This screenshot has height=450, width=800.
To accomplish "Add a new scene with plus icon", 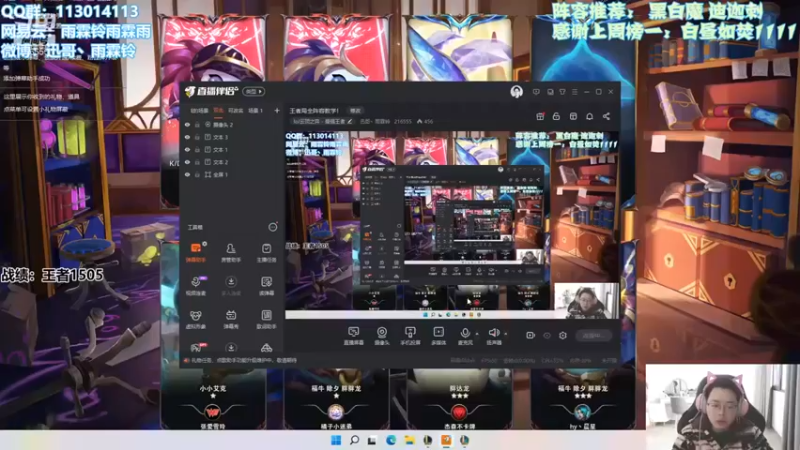I will point(277,111).
